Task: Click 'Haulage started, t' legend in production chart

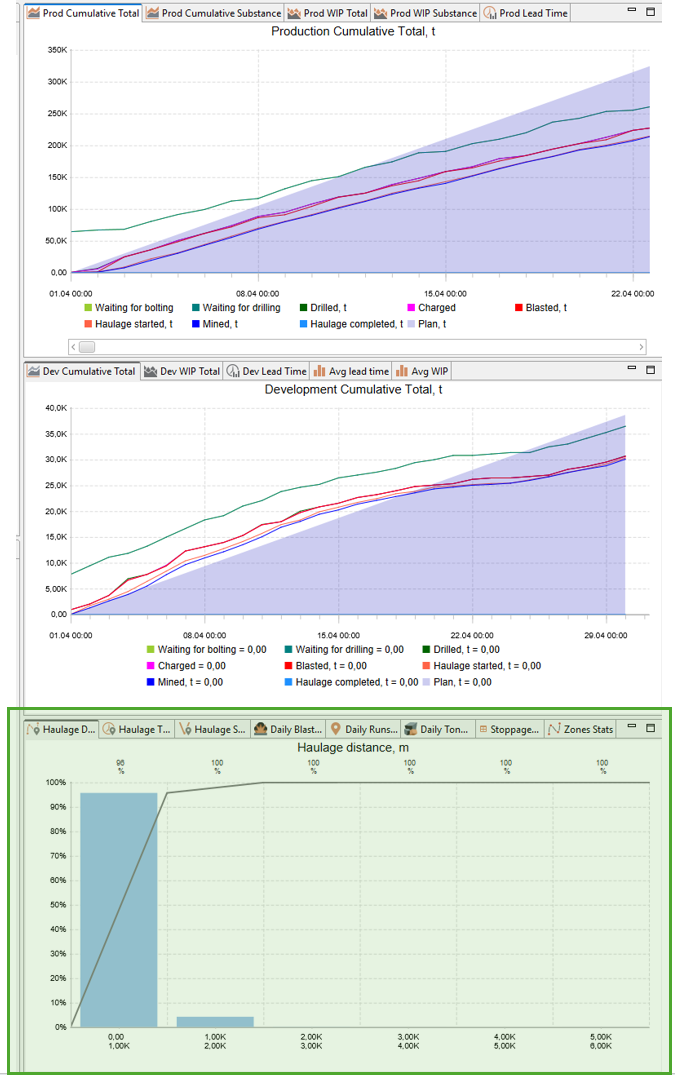Action: tap(128, 324)
